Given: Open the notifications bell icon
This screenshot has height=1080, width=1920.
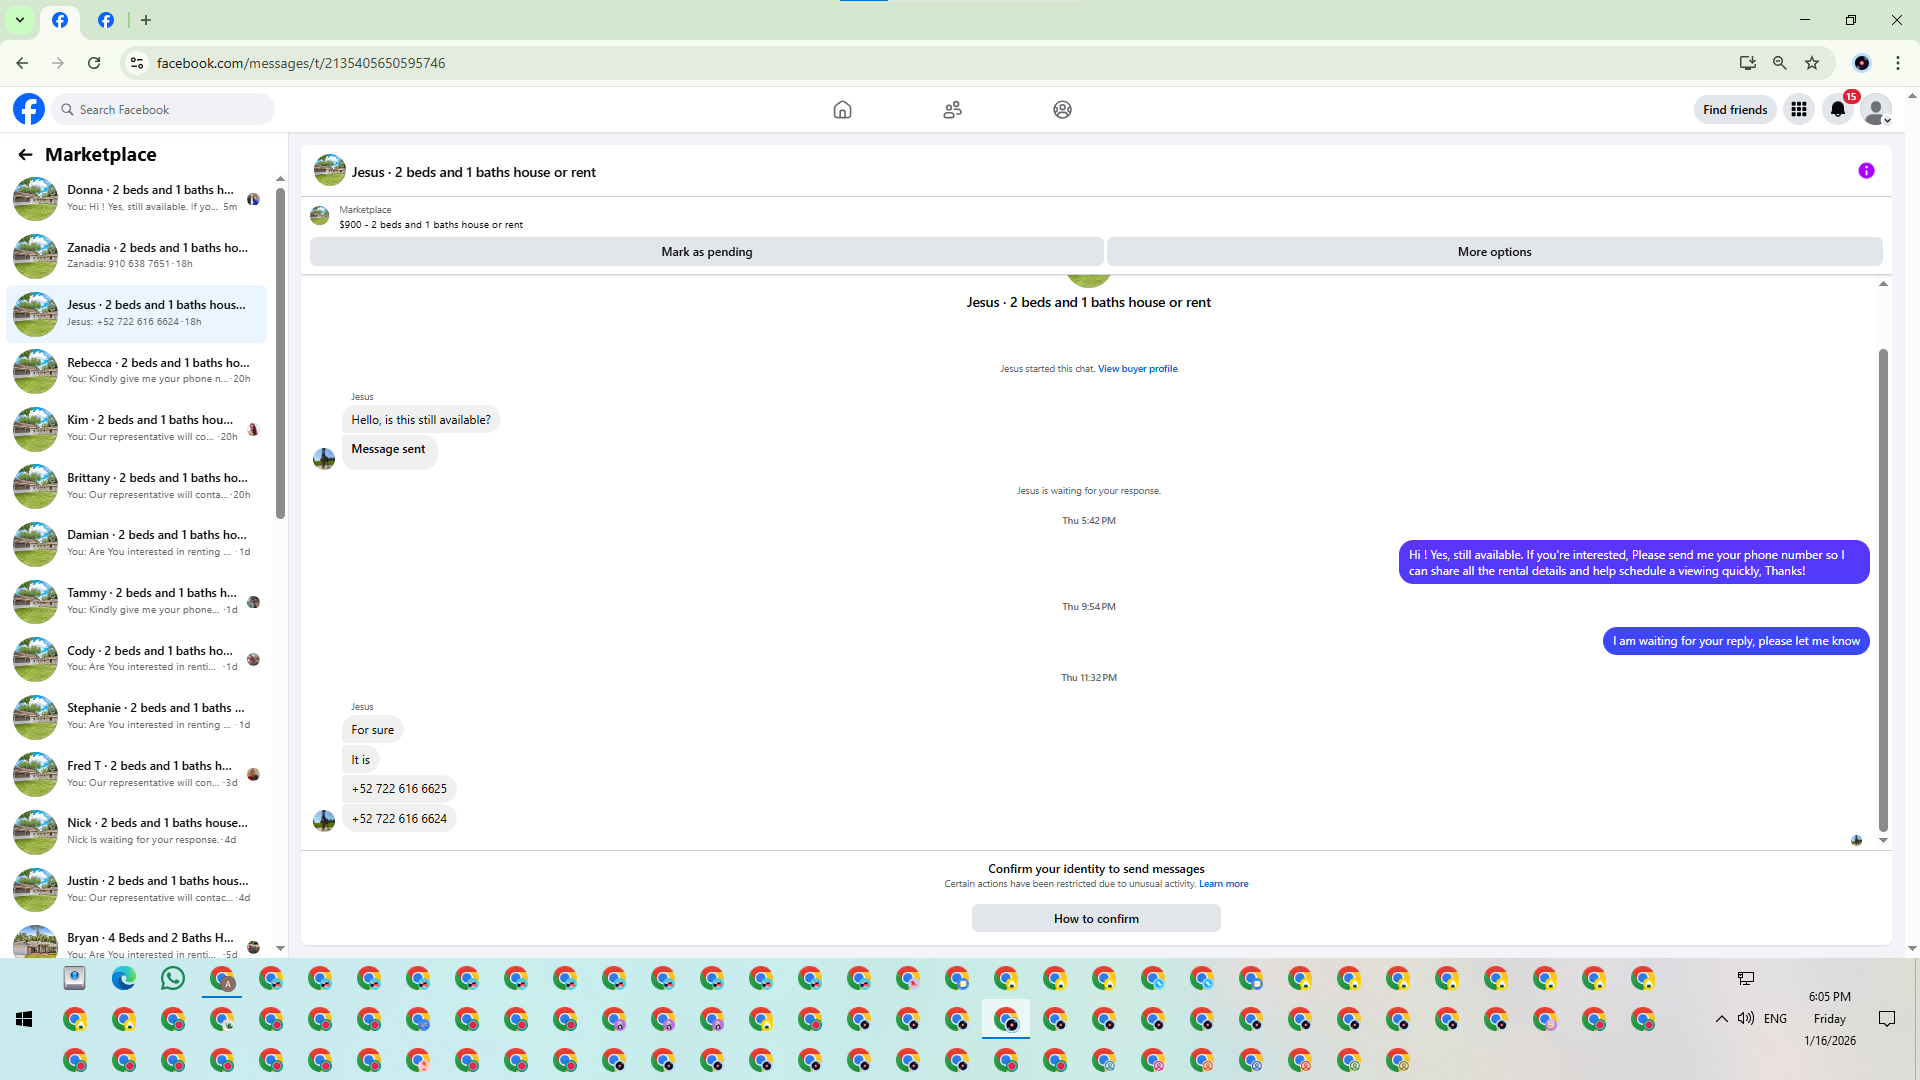Looking at the screenshot, I should 1837,110.
